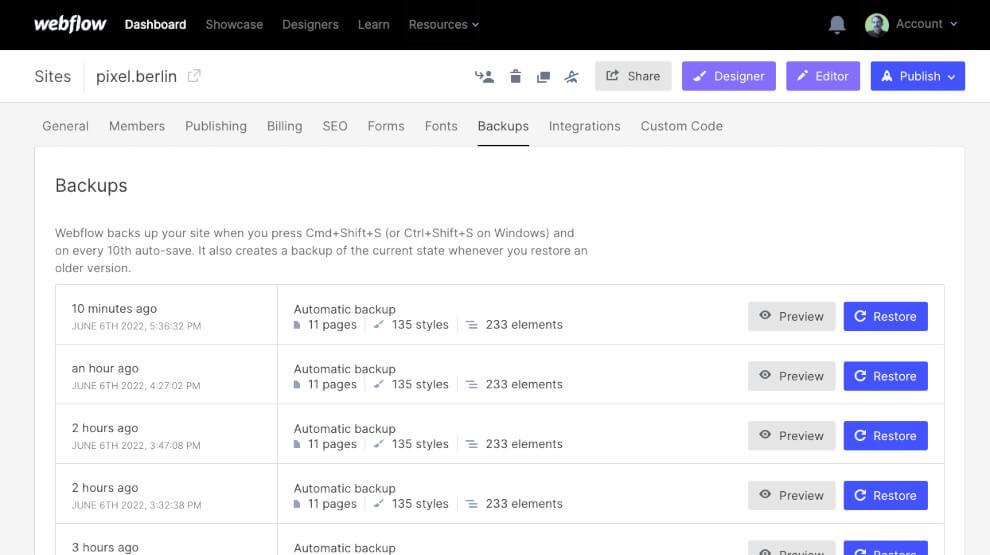Click 233 elements in 5:36:32 PM row

(x=524, y=325)
